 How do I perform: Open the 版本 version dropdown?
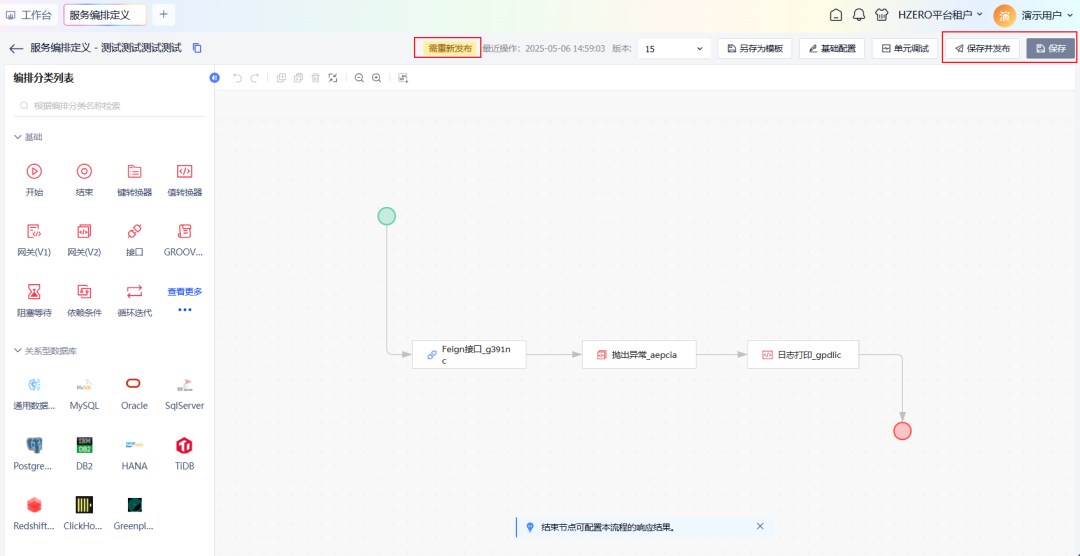point(675,48)
